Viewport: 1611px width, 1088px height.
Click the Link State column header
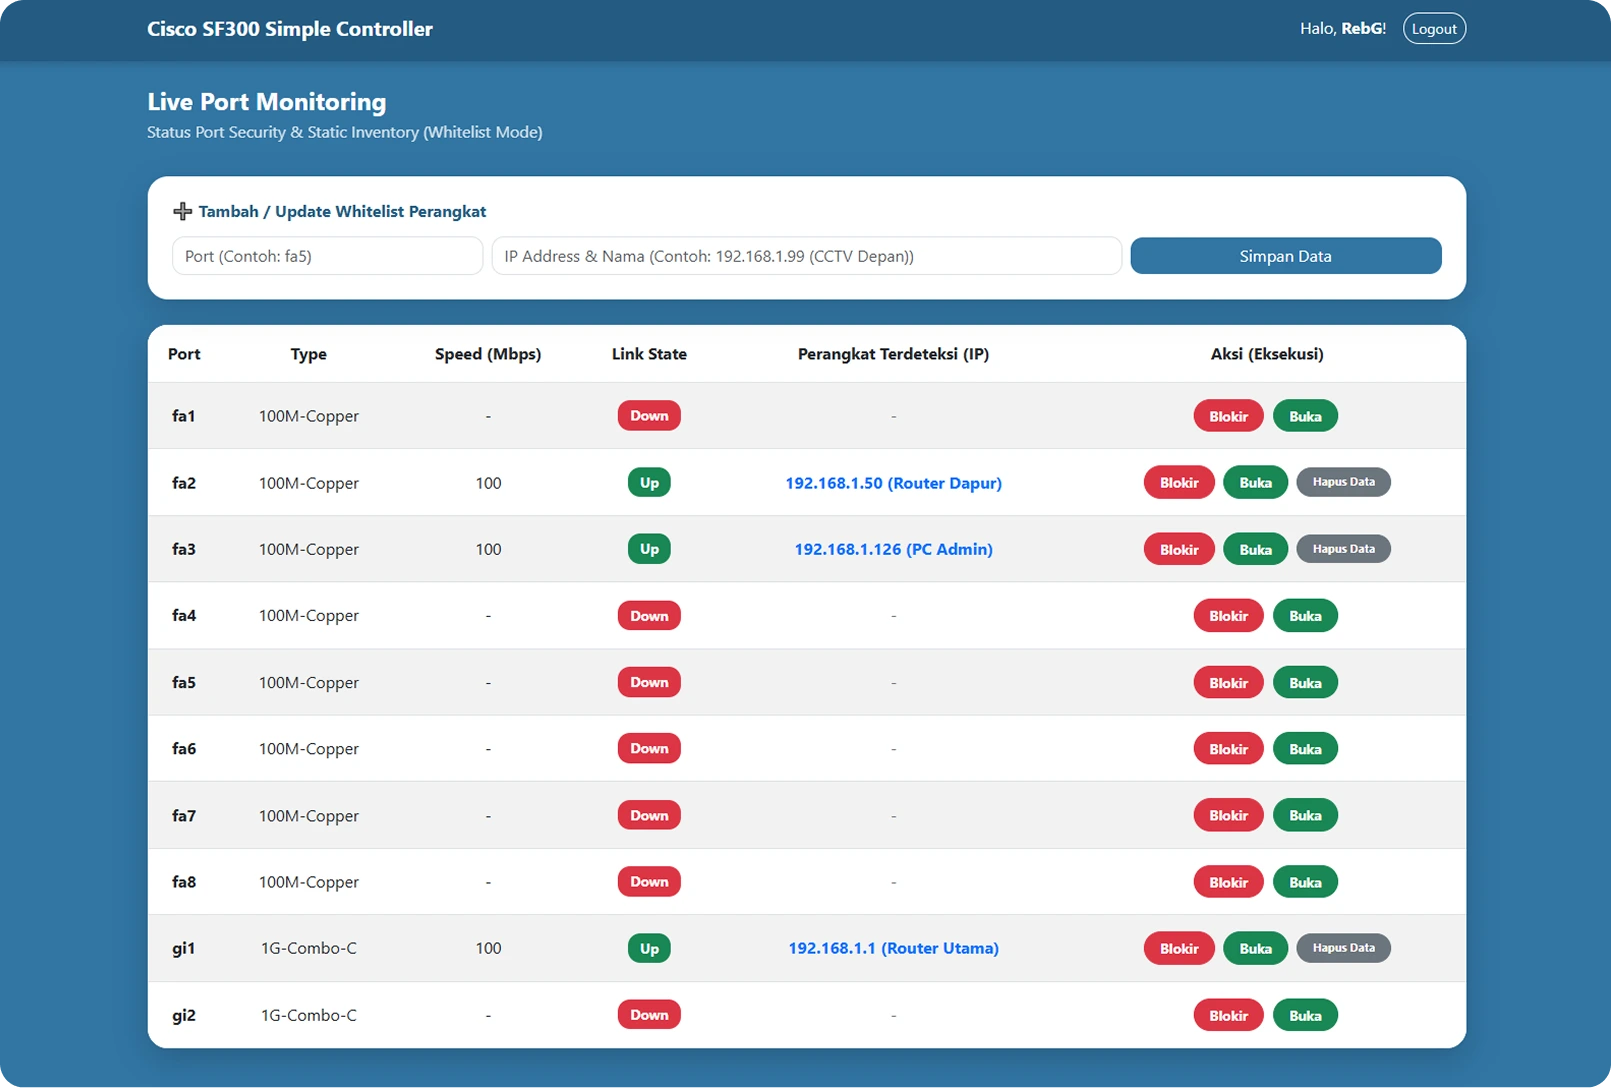click(649, 354)
